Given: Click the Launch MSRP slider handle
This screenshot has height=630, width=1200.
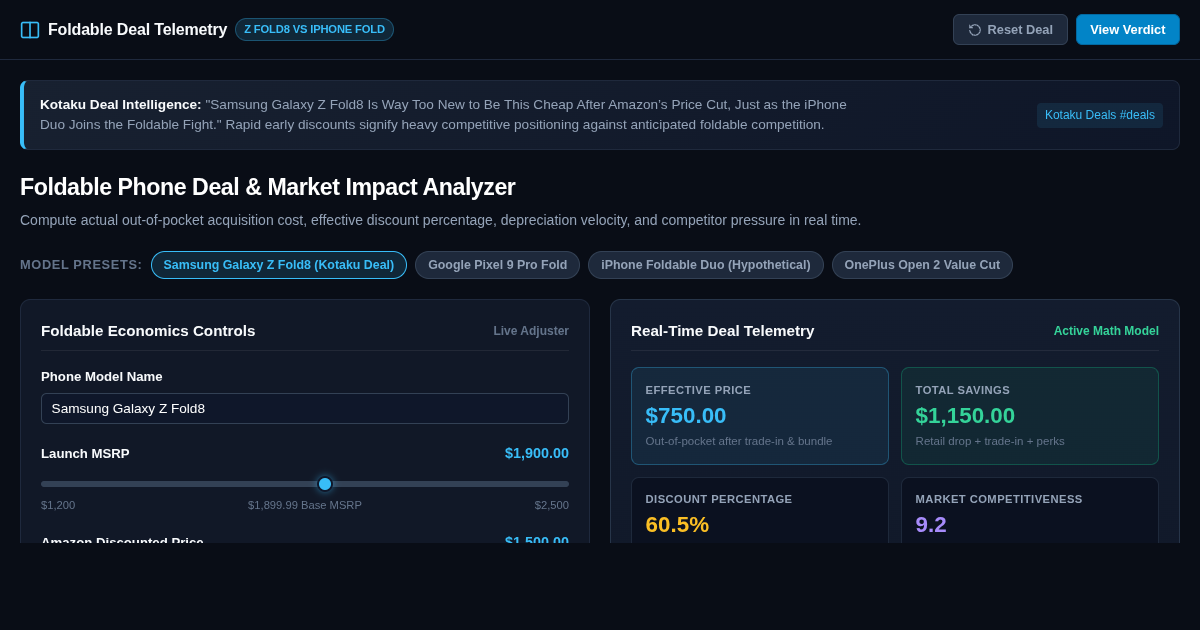Looking at the screenshot, I should point(325,484).
